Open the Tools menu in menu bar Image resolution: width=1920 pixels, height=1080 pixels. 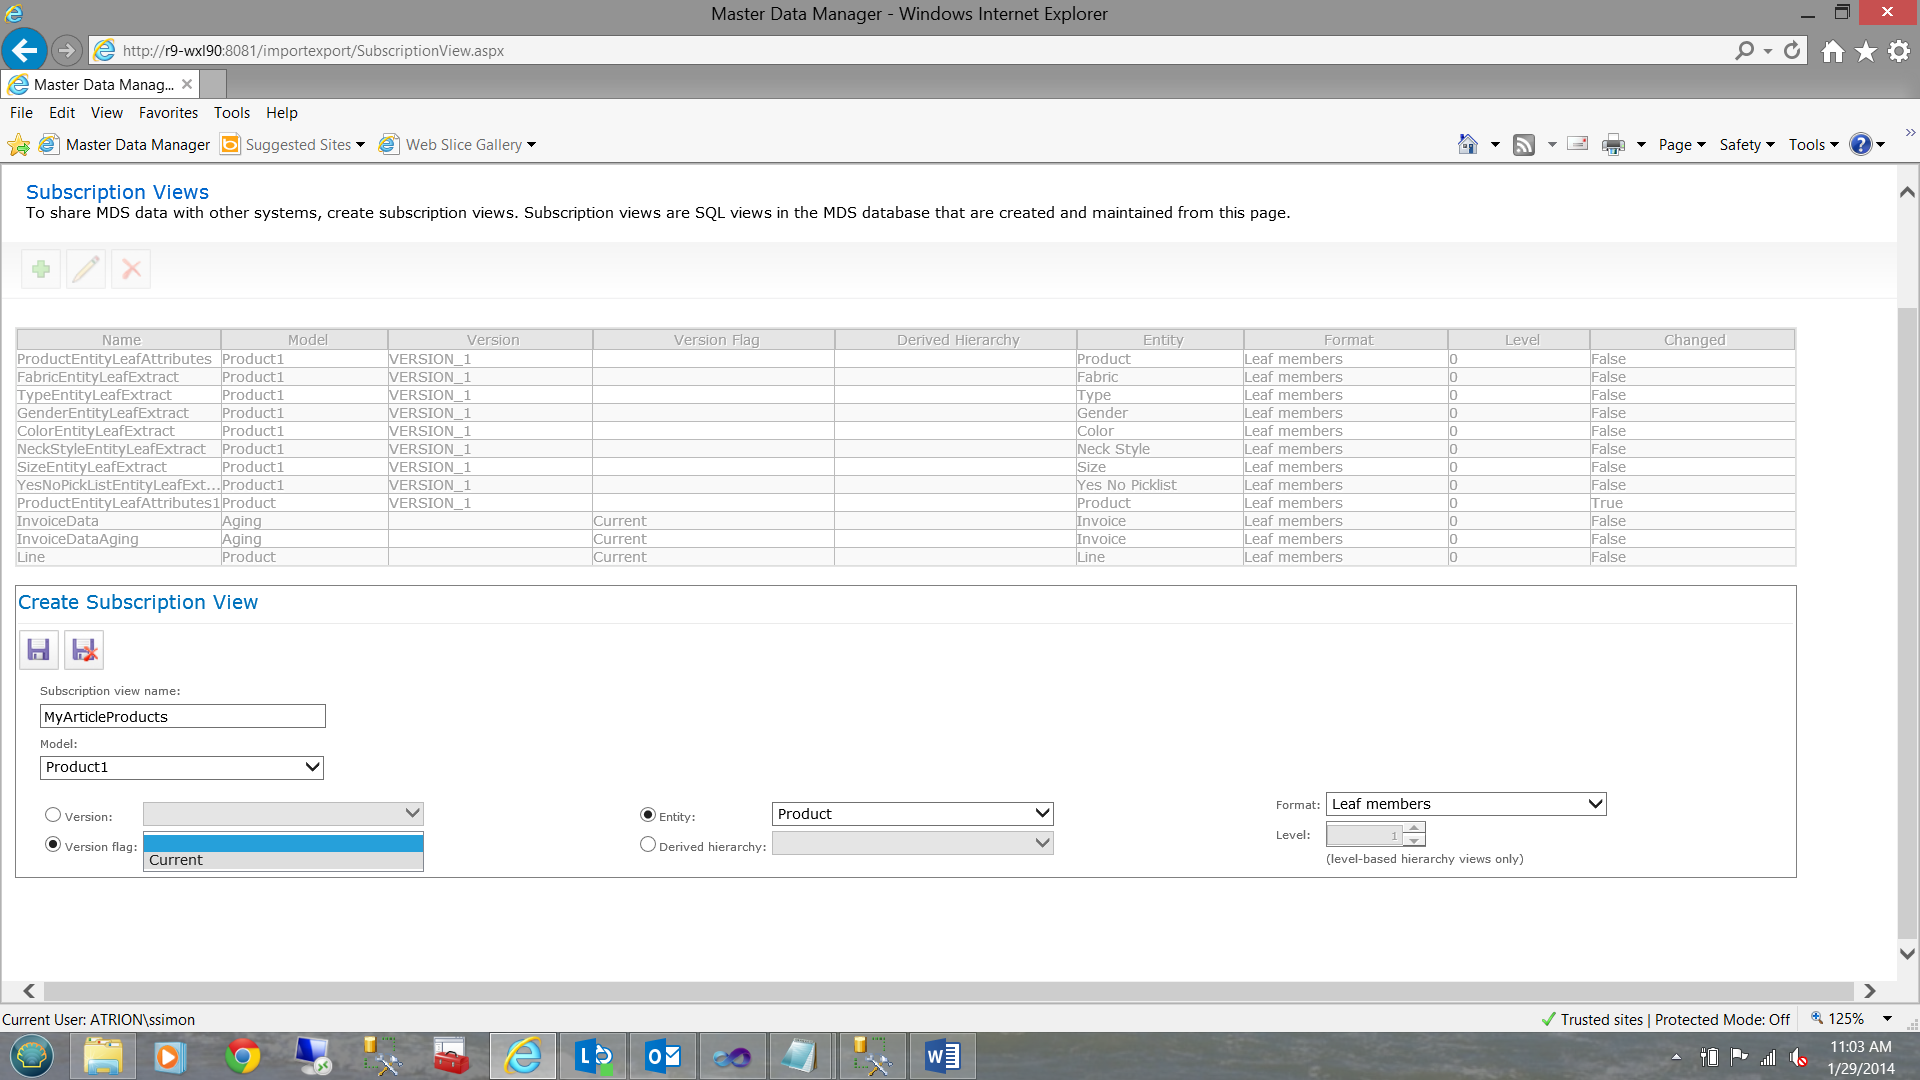231,113
